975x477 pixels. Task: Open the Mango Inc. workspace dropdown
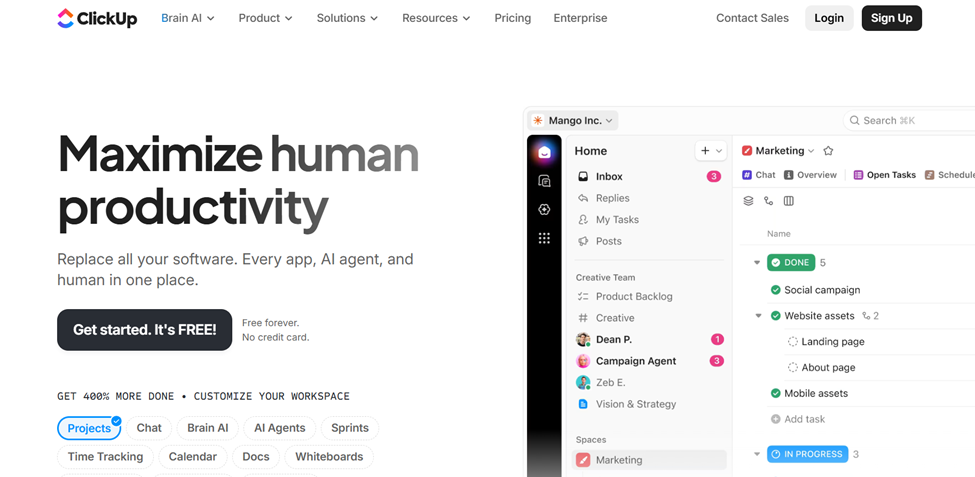(574, 120)
